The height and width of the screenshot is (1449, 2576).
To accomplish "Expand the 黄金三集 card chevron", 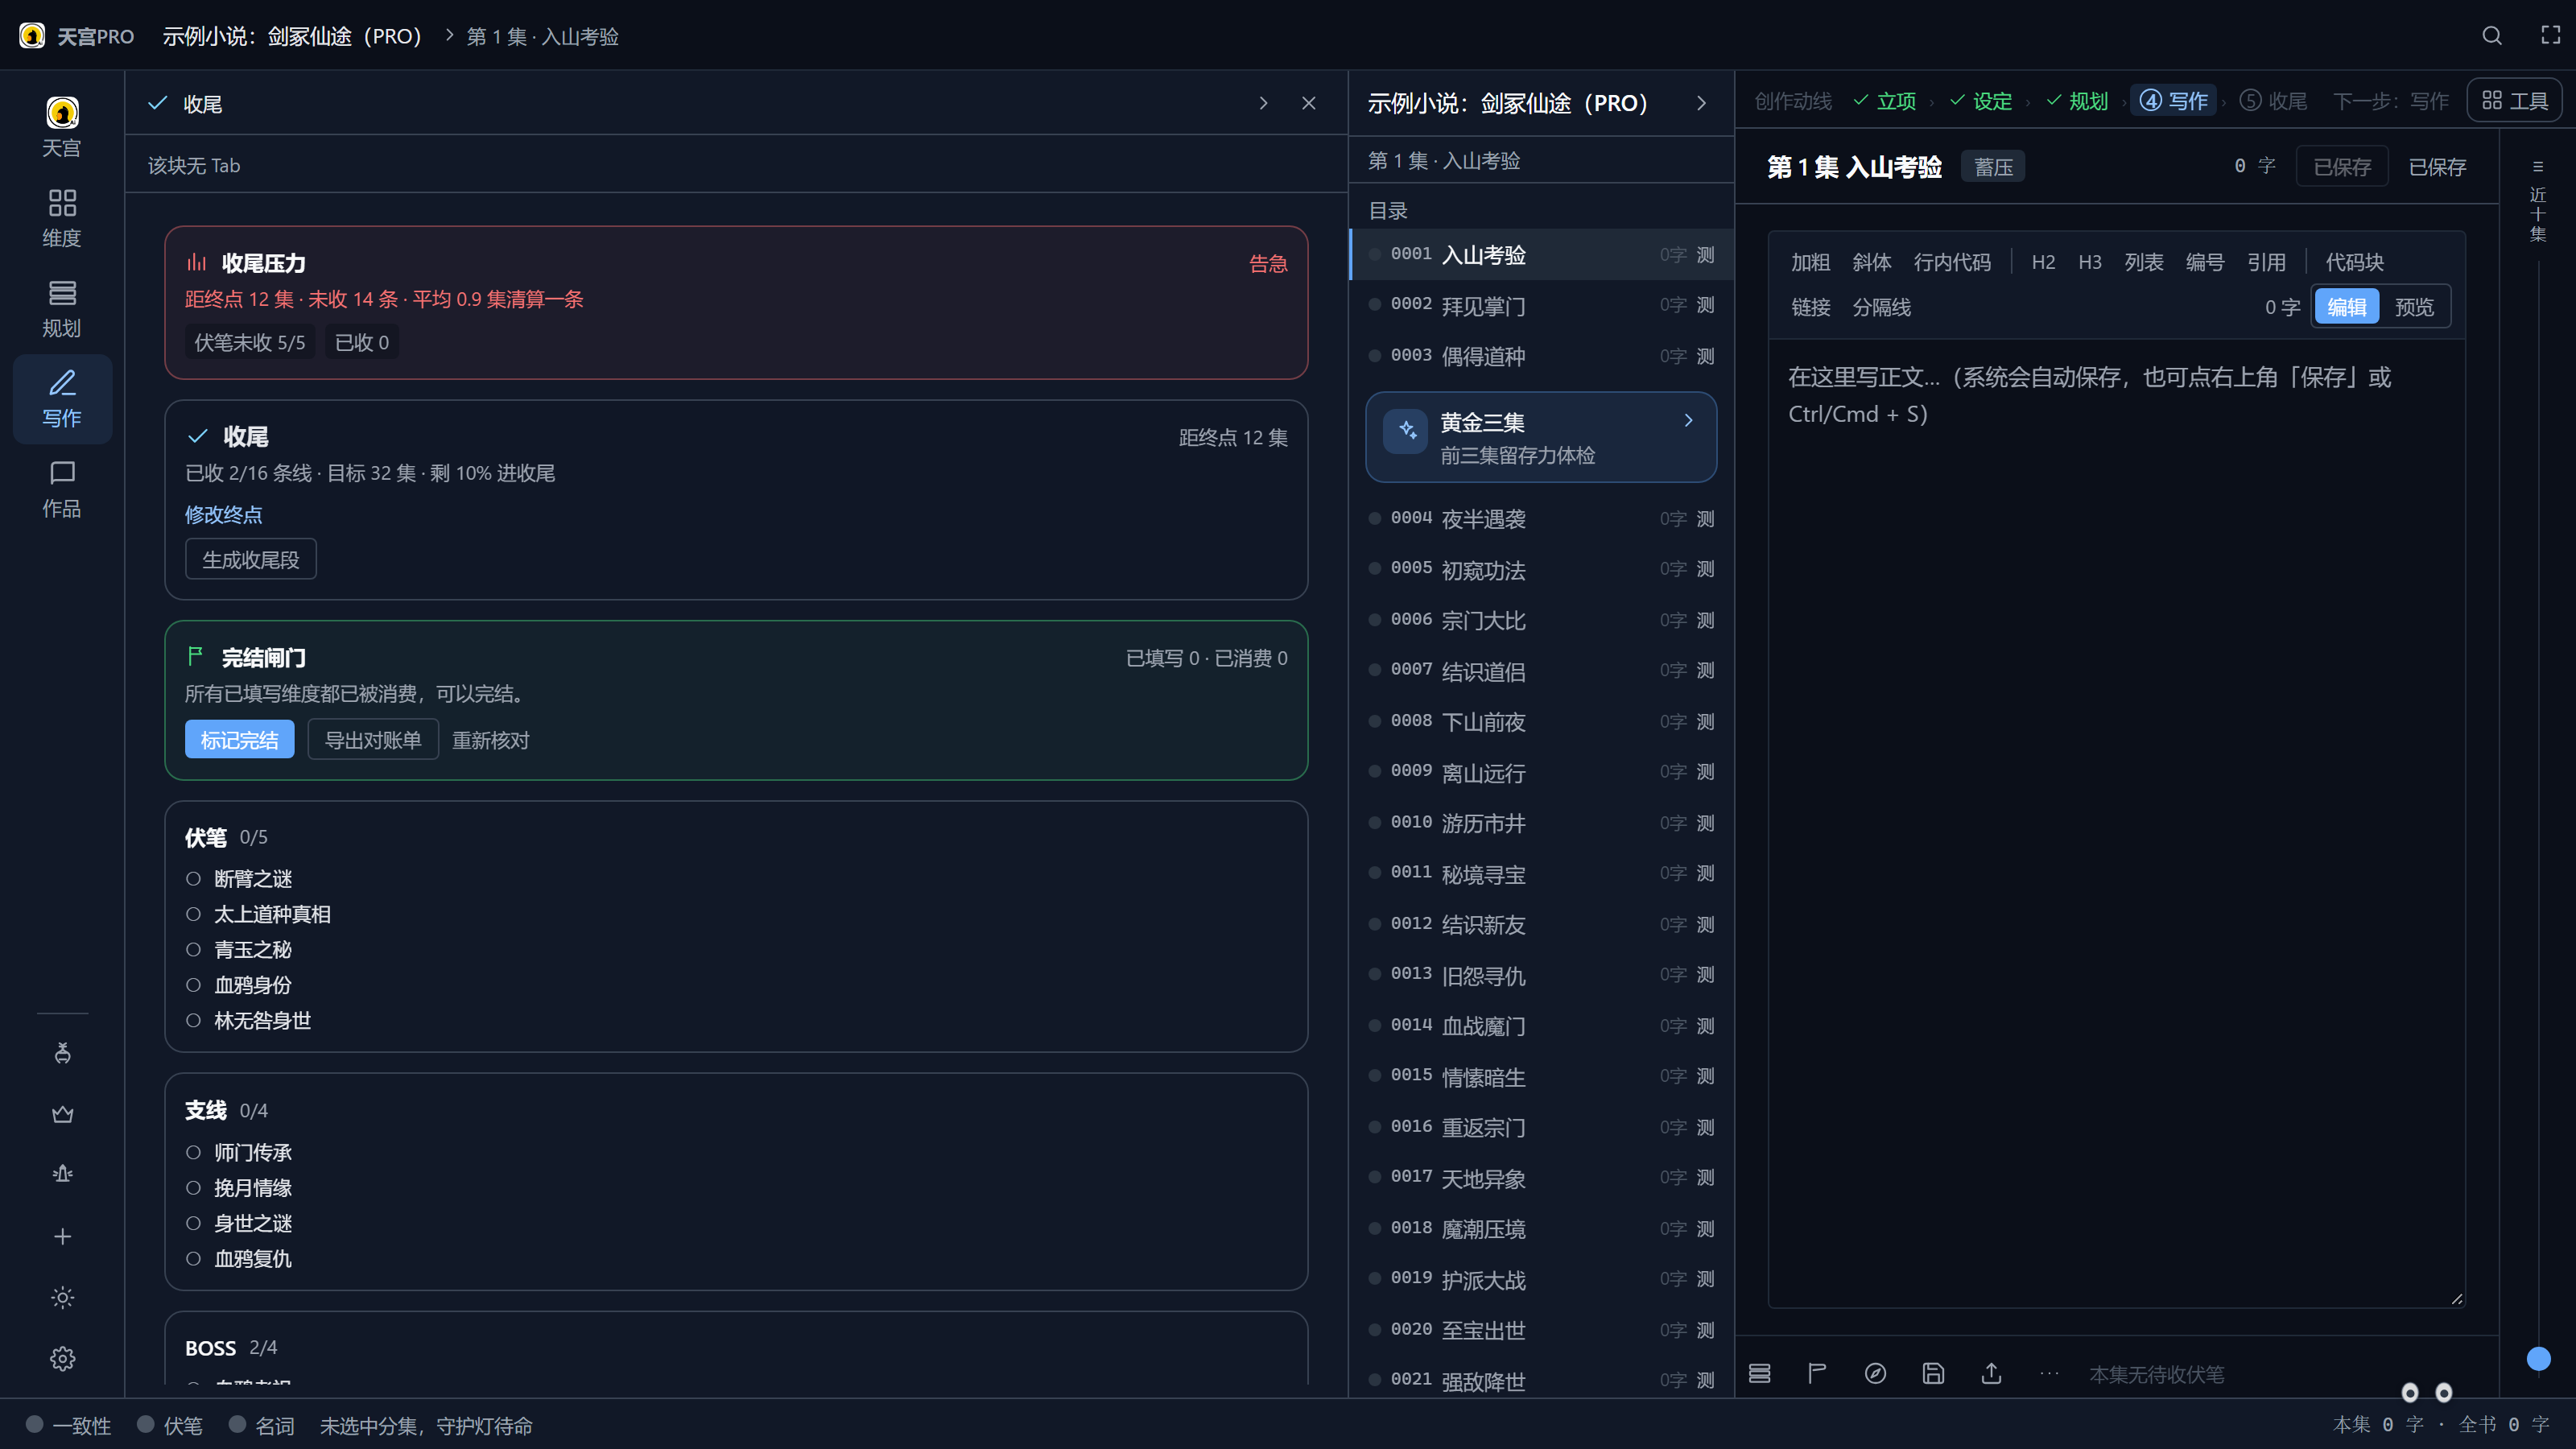I will [x=1688, y=421].
